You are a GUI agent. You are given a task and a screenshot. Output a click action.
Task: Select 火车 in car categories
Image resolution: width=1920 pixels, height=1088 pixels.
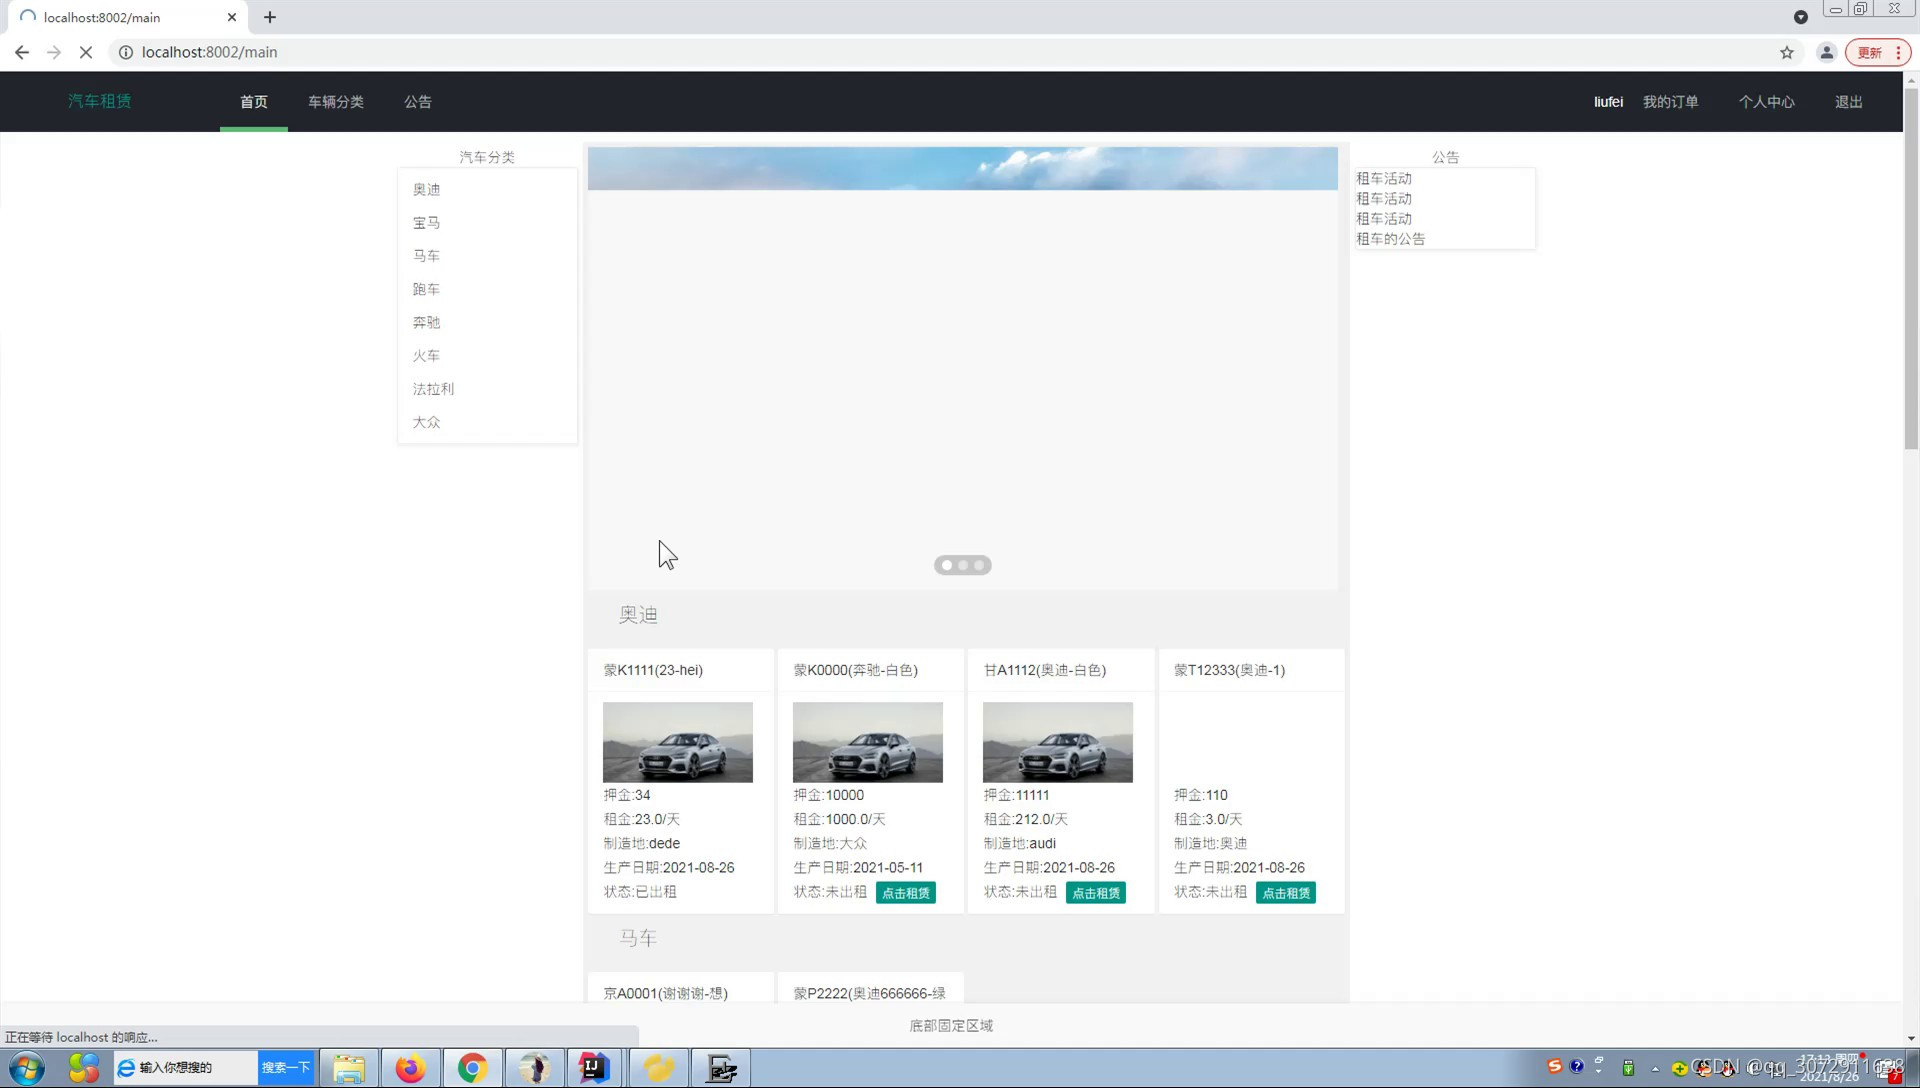click(x=426, y=355)
